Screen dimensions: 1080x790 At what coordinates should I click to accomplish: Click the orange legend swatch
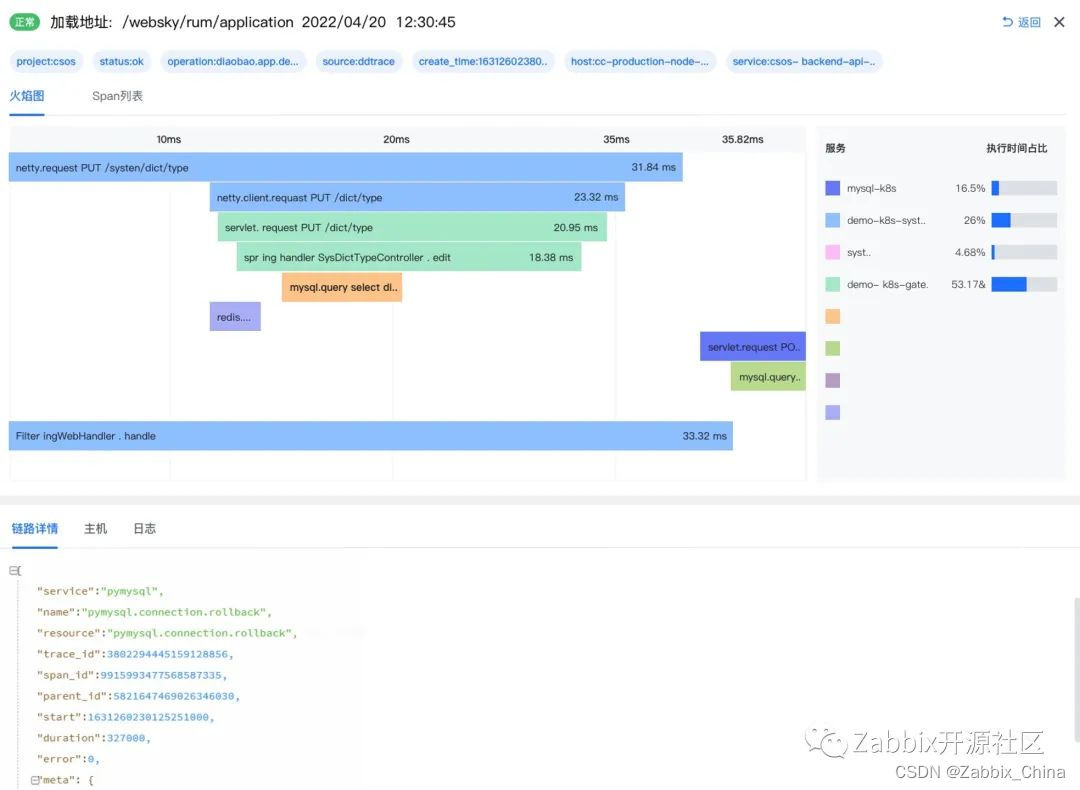832,316
